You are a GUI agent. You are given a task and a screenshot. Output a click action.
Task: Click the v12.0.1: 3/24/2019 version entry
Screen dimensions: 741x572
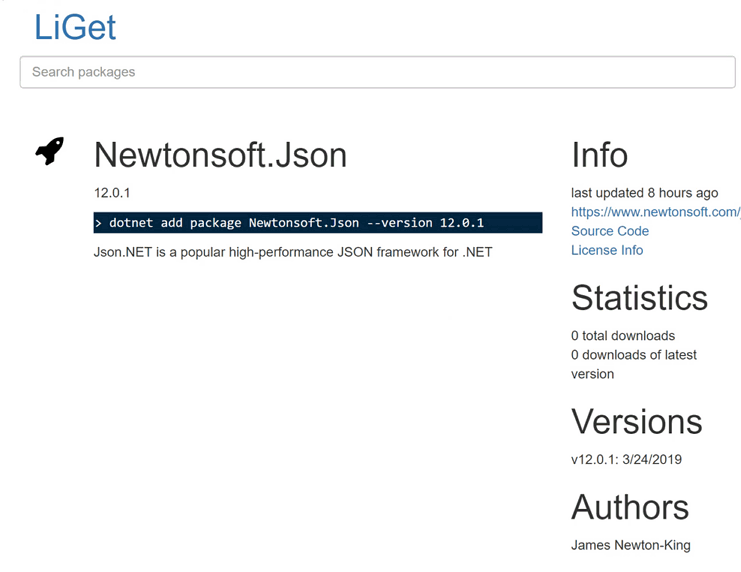click(x=626, y=459)
